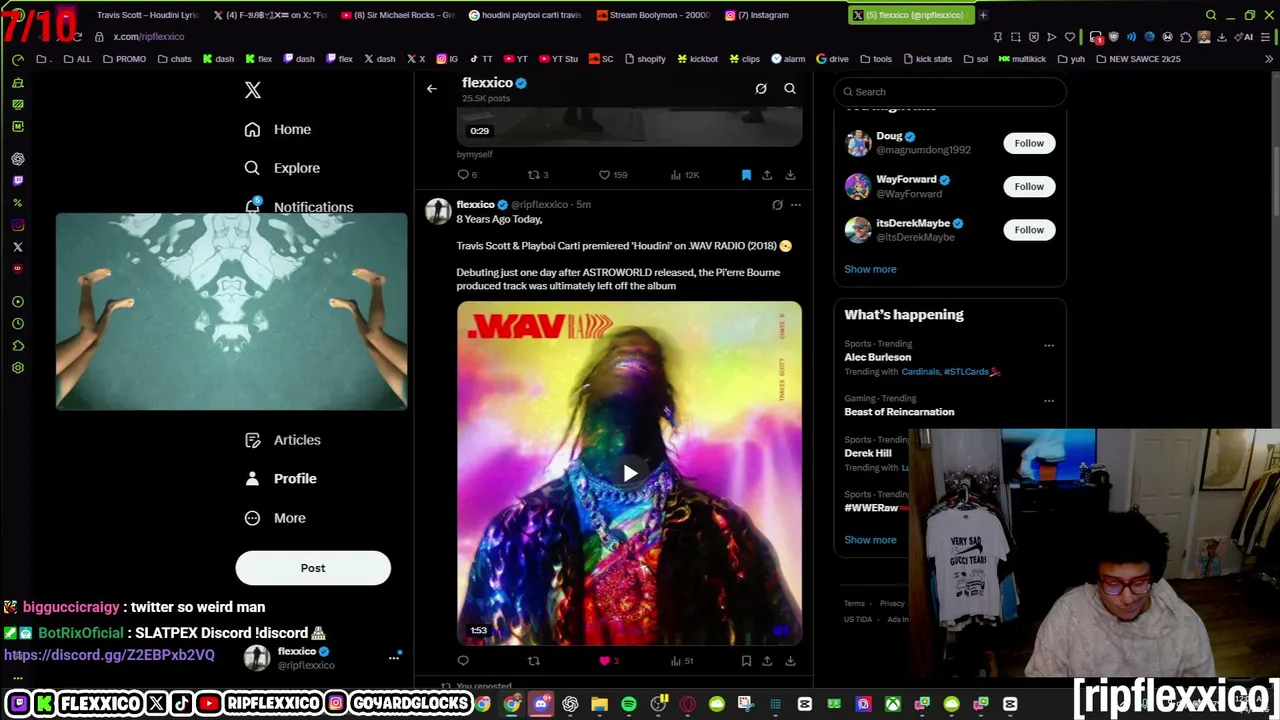Open search icon in flexxico profile header
1280x720 pixels.
(790, 89)
